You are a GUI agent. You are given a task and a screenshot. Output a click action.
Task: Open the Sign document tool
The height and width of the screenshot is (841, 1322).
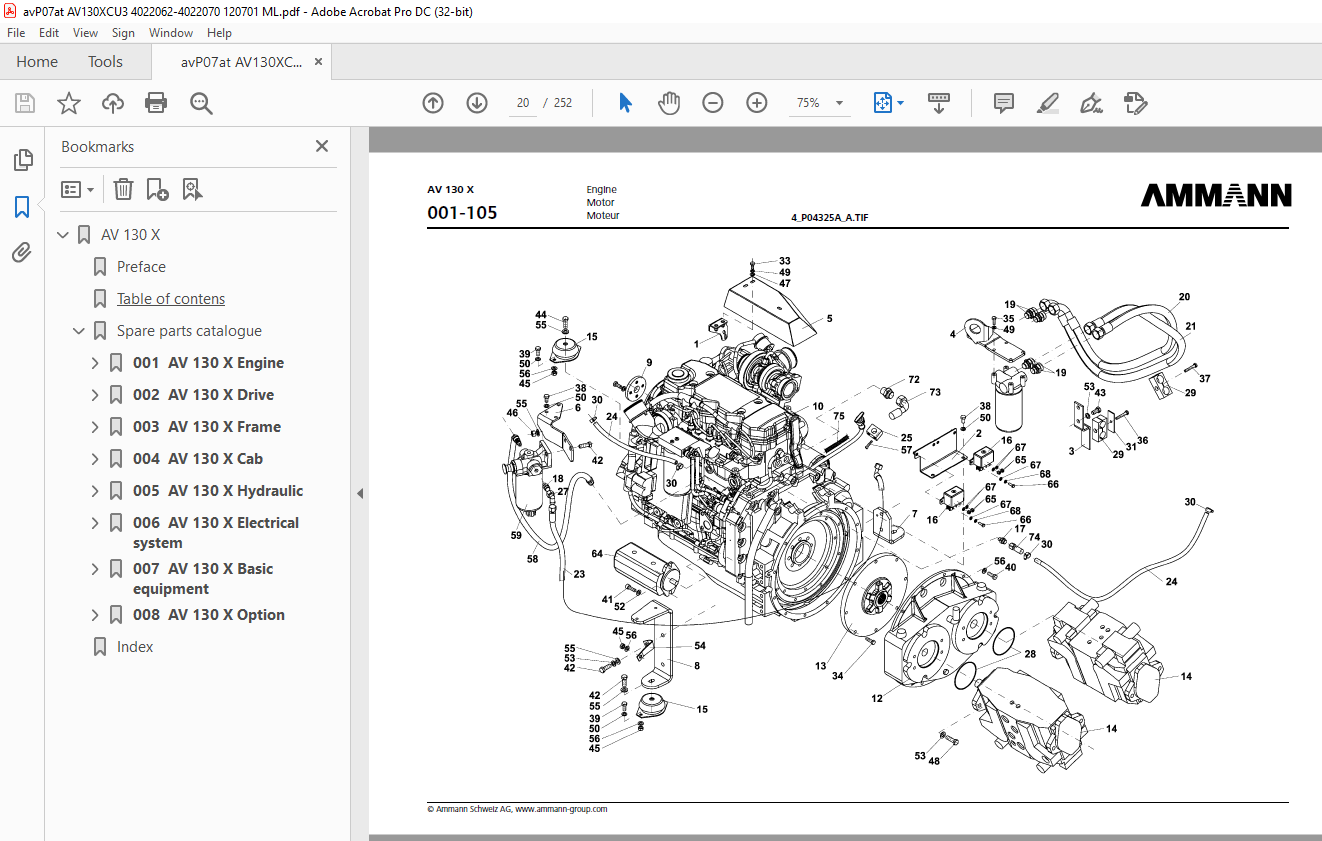[1091, 103]
